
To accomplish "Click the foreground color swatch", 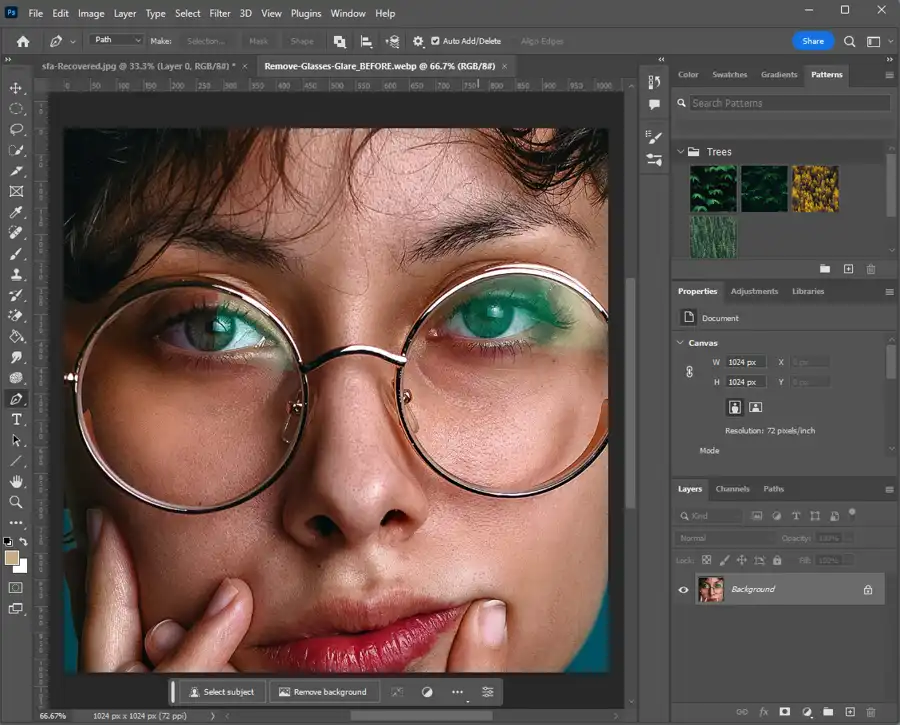I will 12,557.
